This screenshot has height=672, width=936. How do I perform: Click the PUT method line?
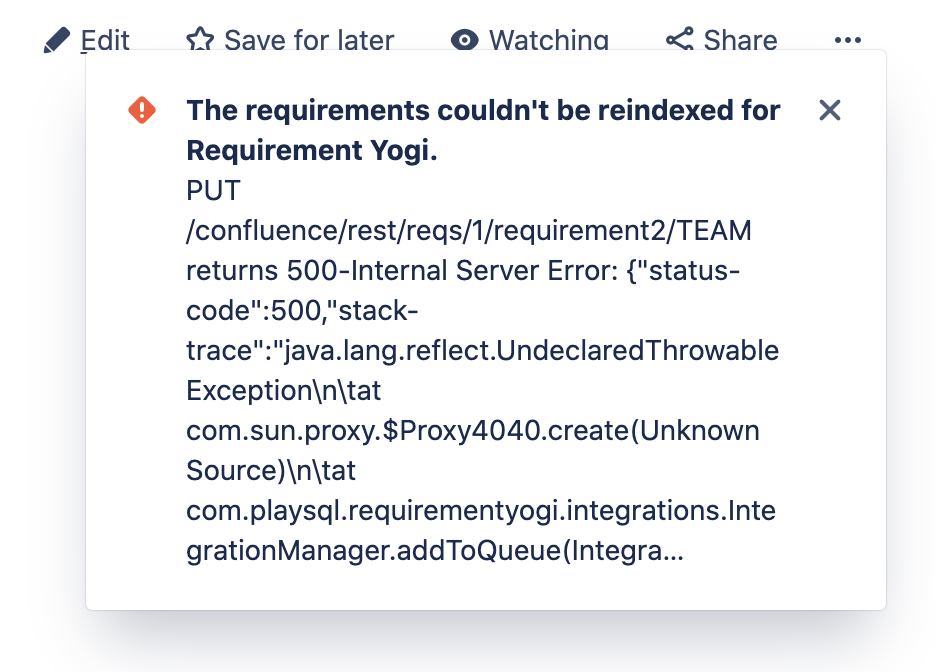[214, 190]
